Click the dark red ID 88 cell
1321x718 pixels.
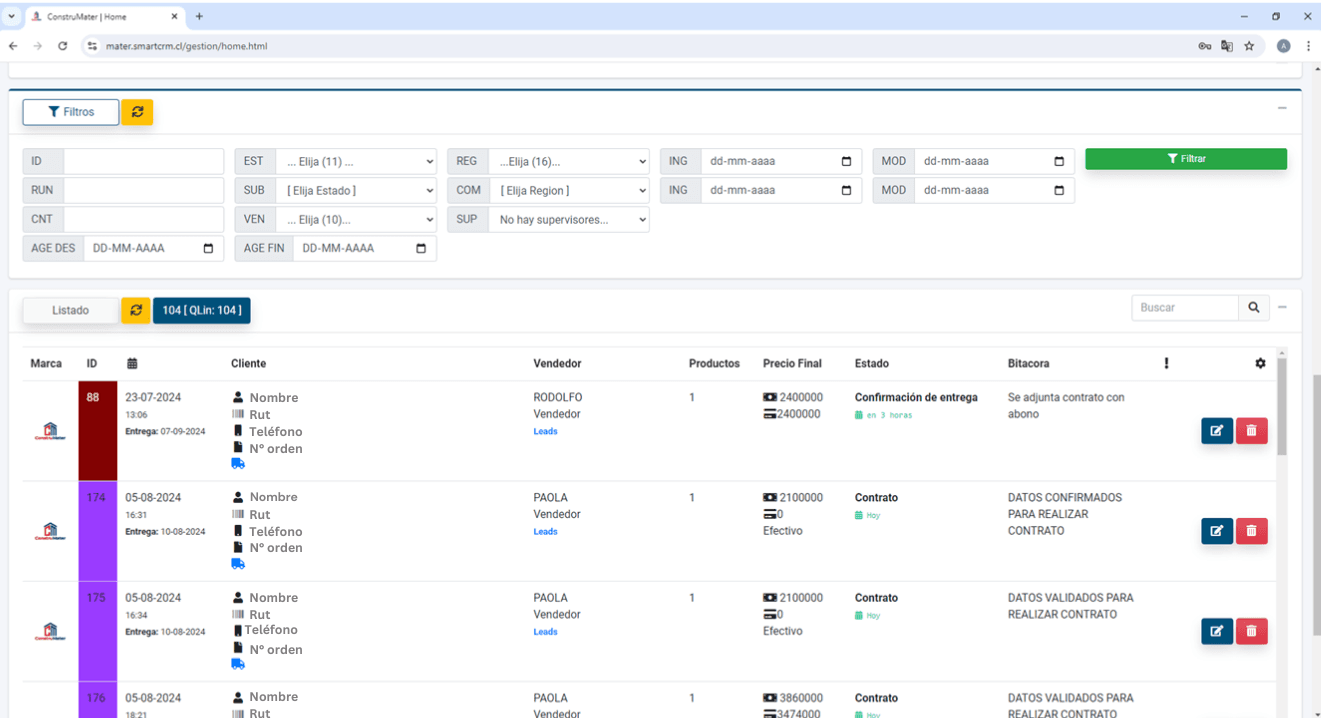97,431
